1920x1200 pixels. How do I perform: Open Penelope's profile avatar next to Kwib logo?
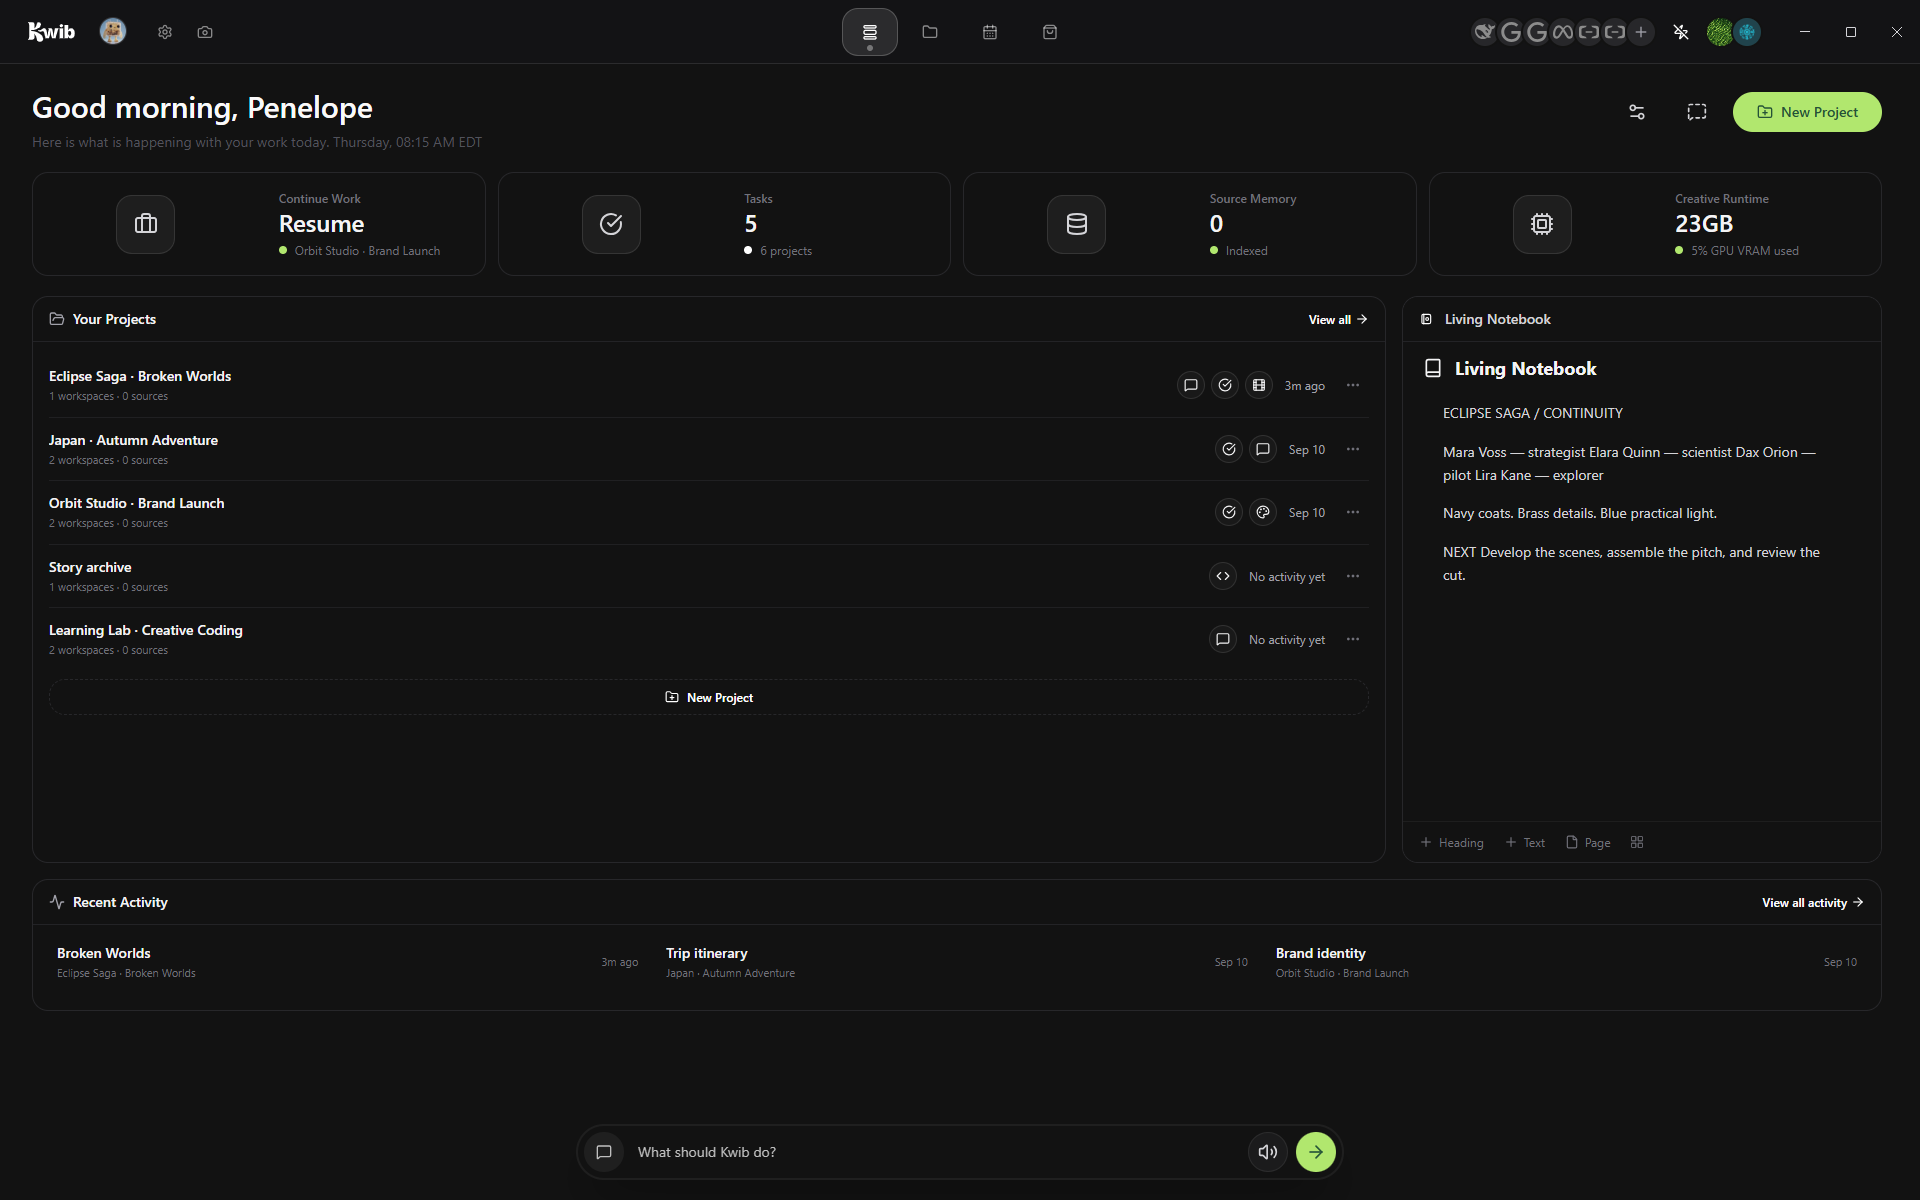click(x=113, y=32)
